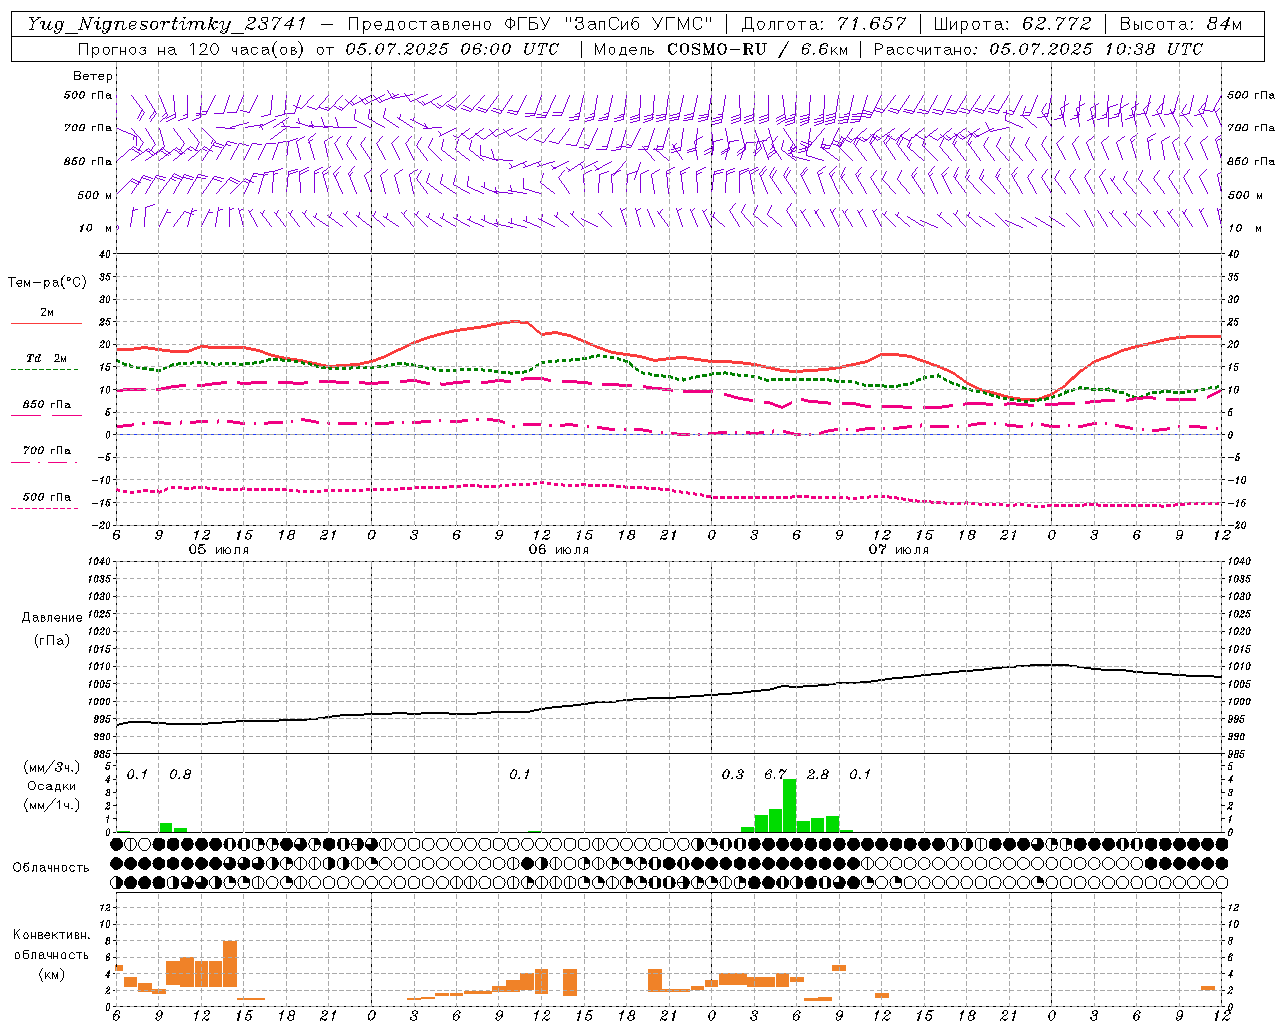Click the Ветер panel label
The width and height of the screenshot is (1280, 1024).
(x=93, y=76)
